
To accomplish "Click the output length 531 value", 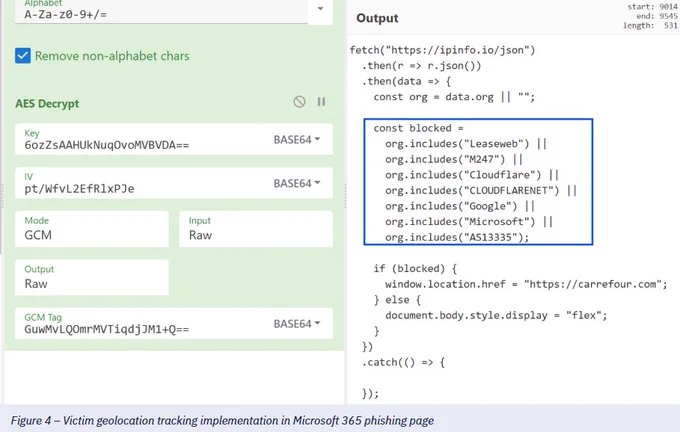I will pos(670,26).
